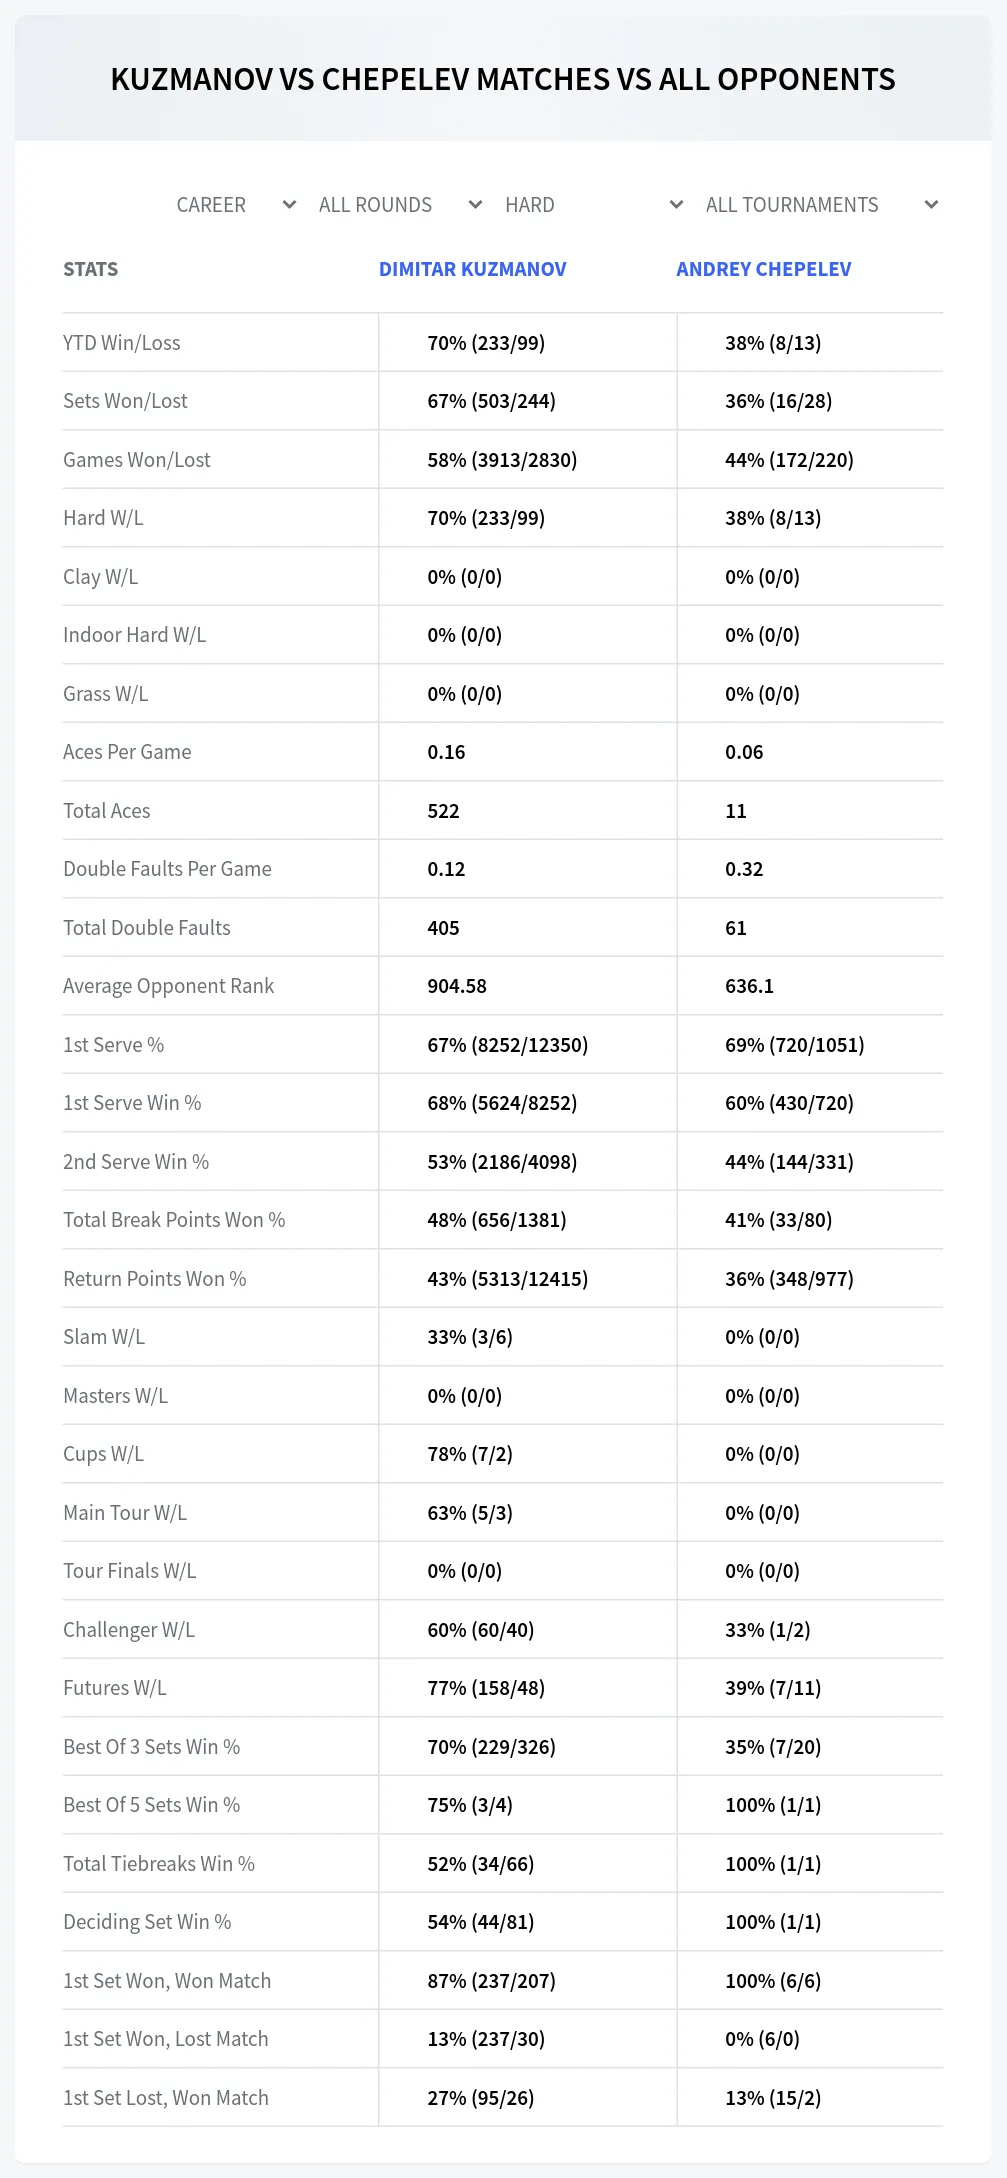Click Kuzmanov's Futures W/L value
The width and height of the screenshot is (1007, 2178).
[486, 1688]
